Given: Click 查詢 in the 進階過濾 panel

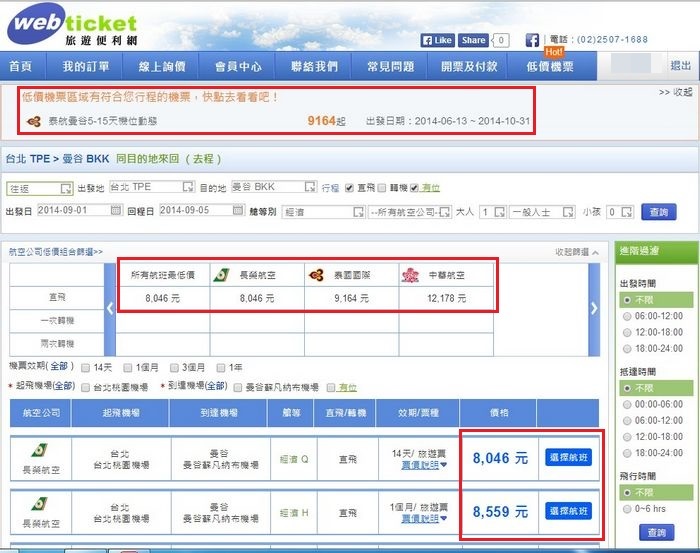Looking at the screenshot, I should click(x=656, y=533).
